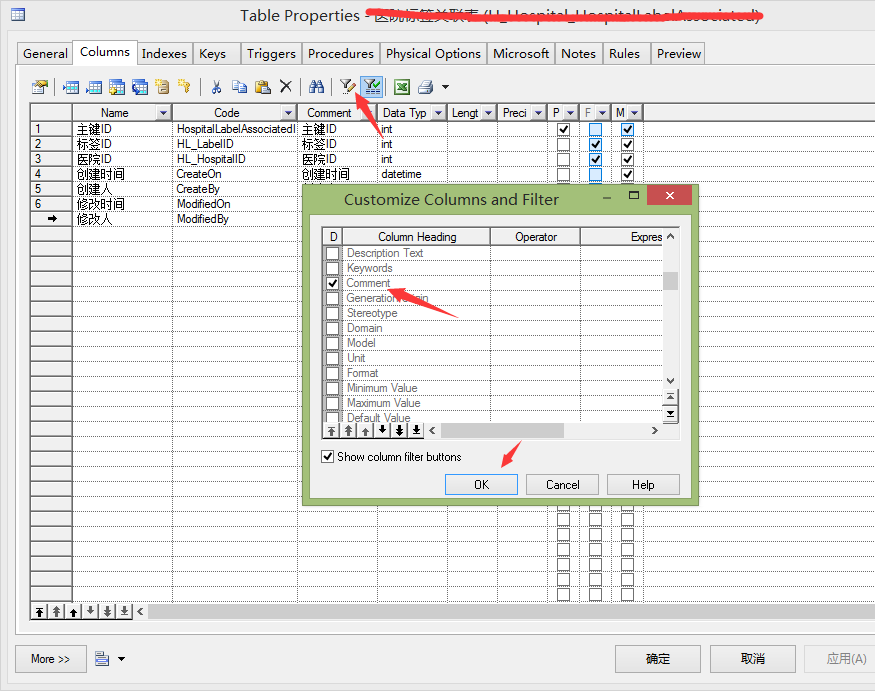Switch to the Preview tab

point(679,54)
